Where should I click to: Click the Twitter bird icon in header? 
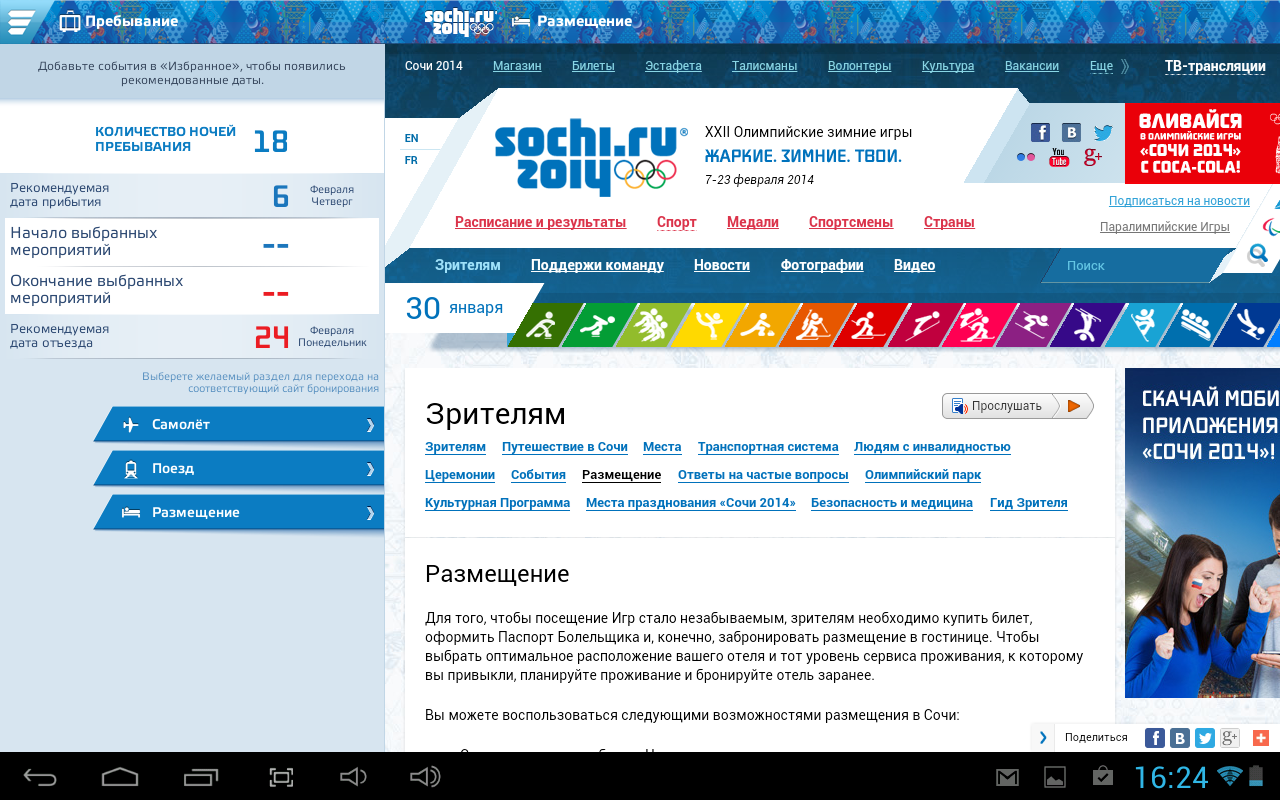pos(1103,133)
